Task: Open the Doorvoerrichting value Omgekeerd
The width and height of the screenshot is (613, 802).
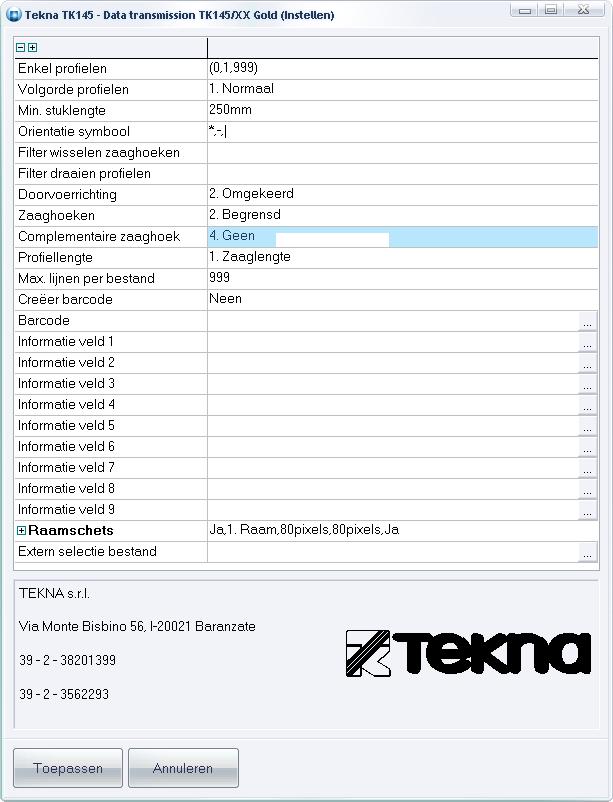Action: click(x=400, y=194)
